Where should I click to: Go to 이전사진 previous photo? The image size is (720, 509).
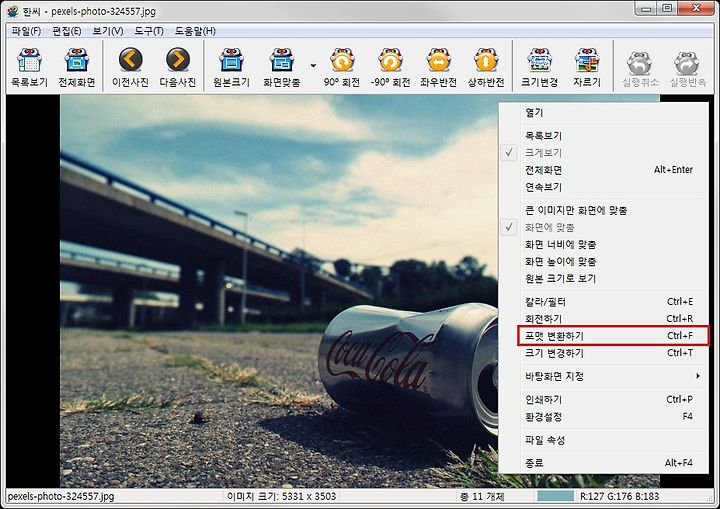point(130,67)
